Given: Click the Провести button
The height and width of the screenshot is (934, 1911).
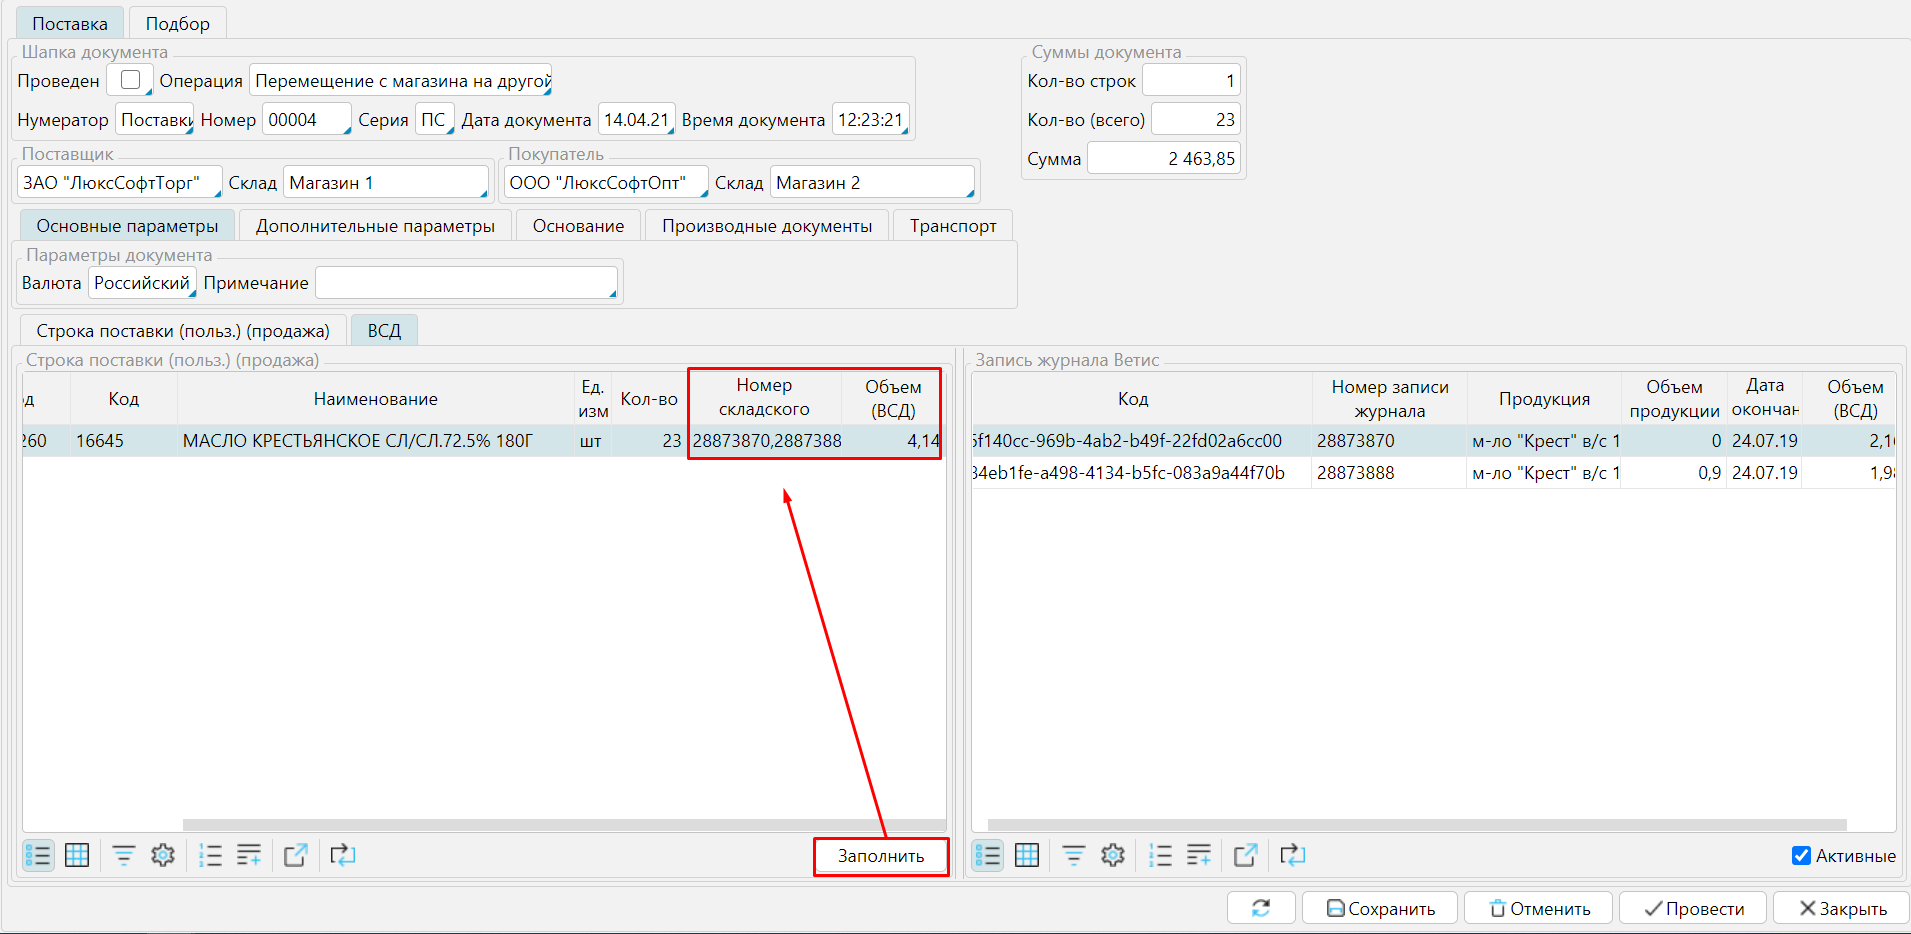Looking at the screenshot, I should tap(1693, 908).
